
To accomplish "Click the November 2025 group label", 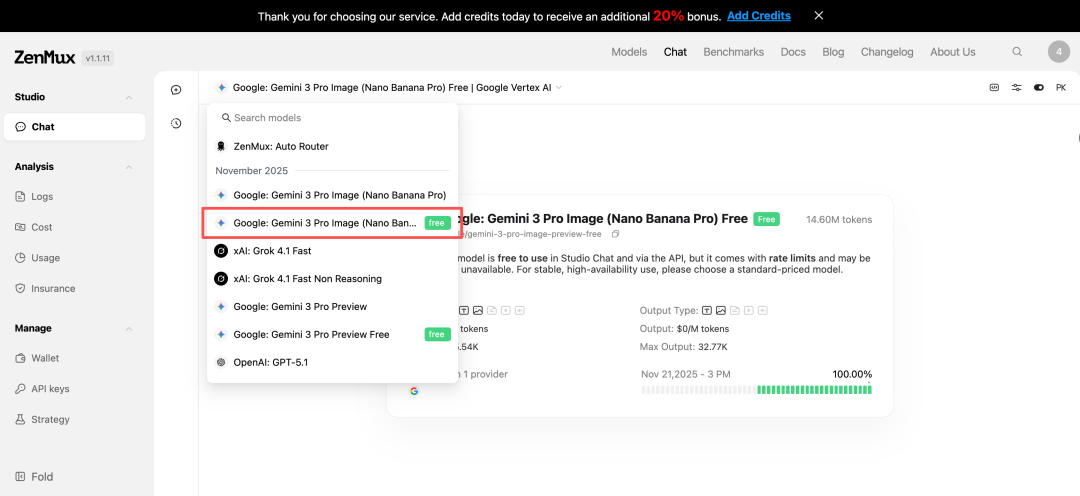I will [251, 170].
